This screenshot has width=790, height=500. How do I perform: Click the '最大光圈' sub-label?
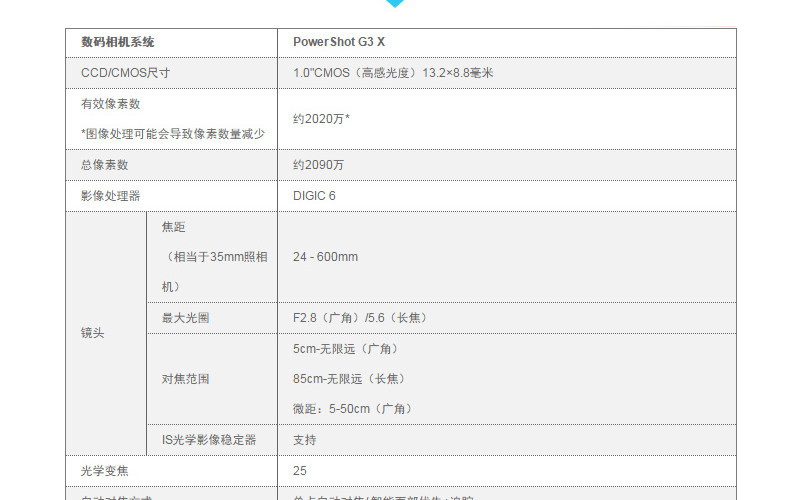point(185,318)
